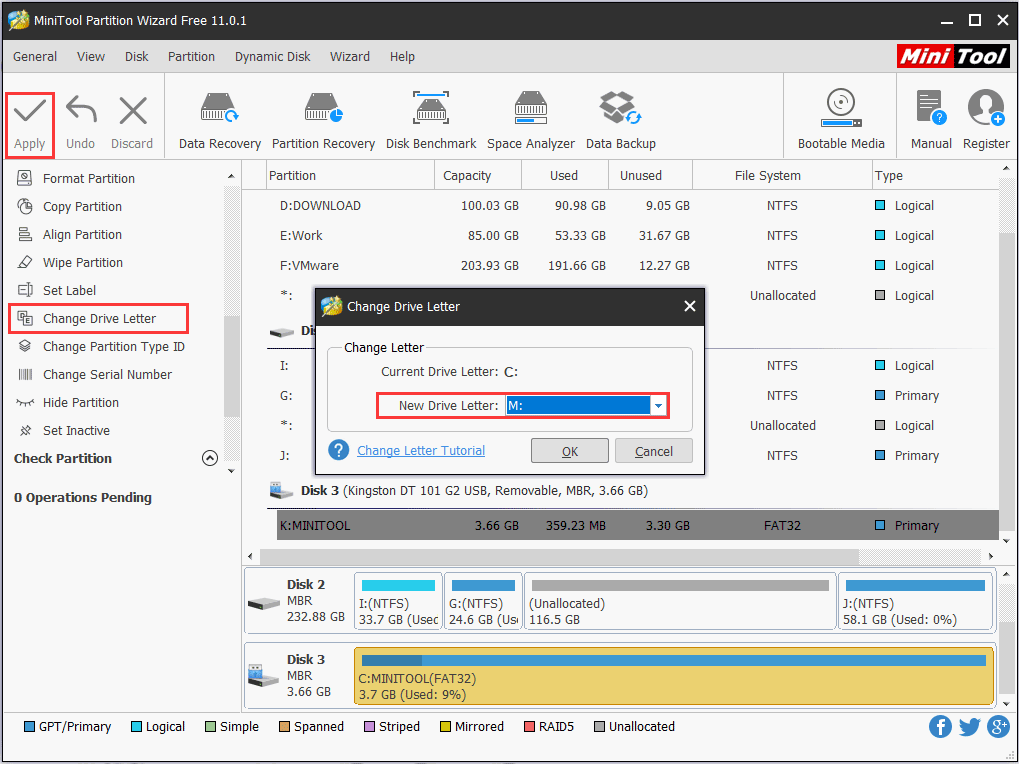The image size is (1019, 764).
Task: Sort by Capacity column header
Action: pos(478,175)
